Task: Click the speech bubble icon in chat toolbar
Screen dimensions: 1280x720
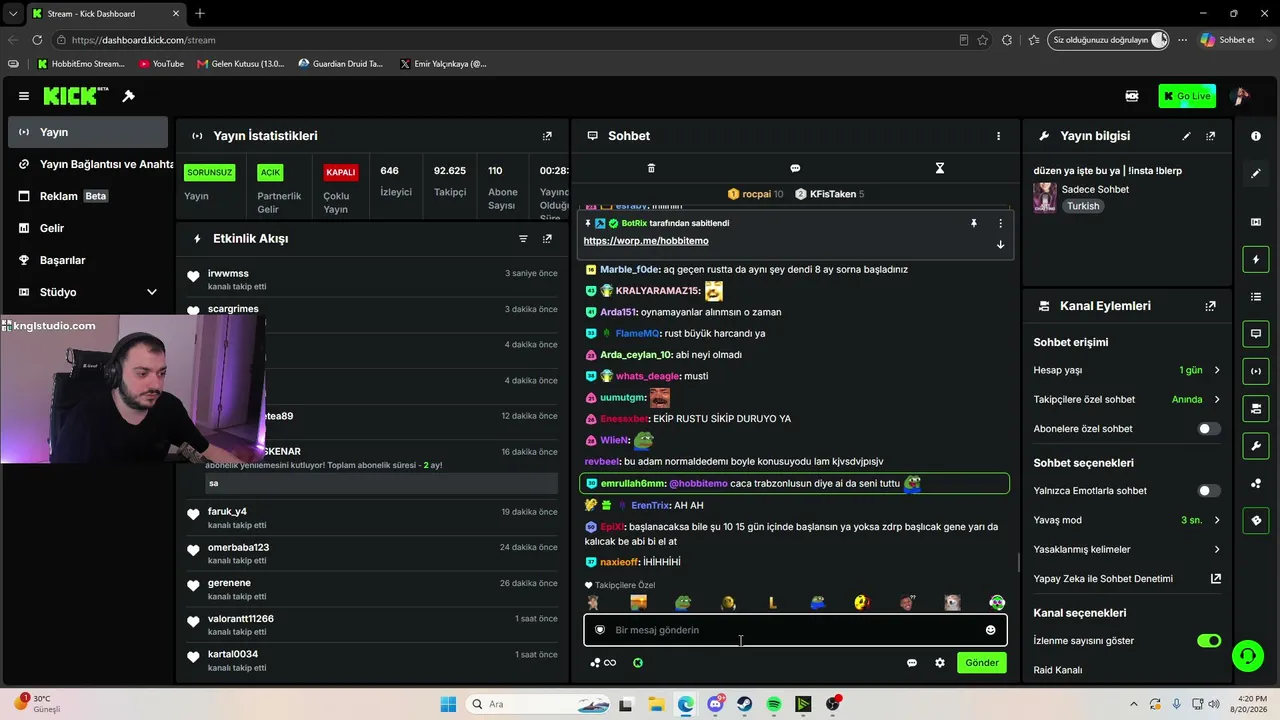Action: coord(795,168)
